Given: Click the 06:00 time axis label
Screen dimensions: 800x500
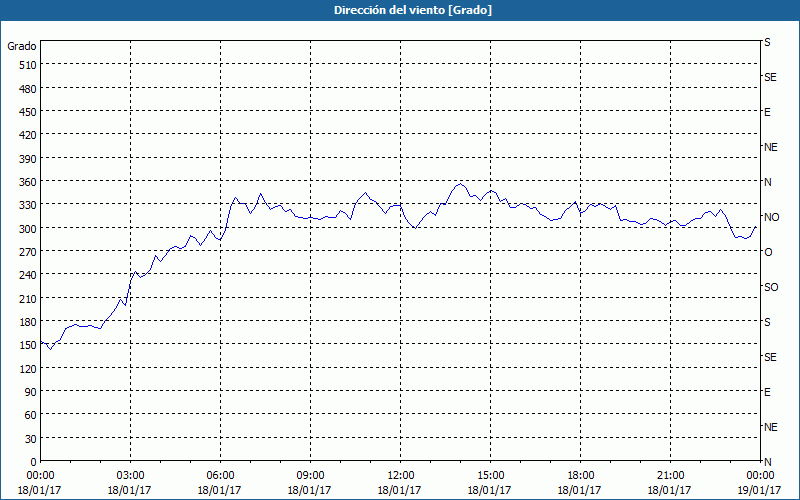Looking at the screenshot, I should coord(220,476).
